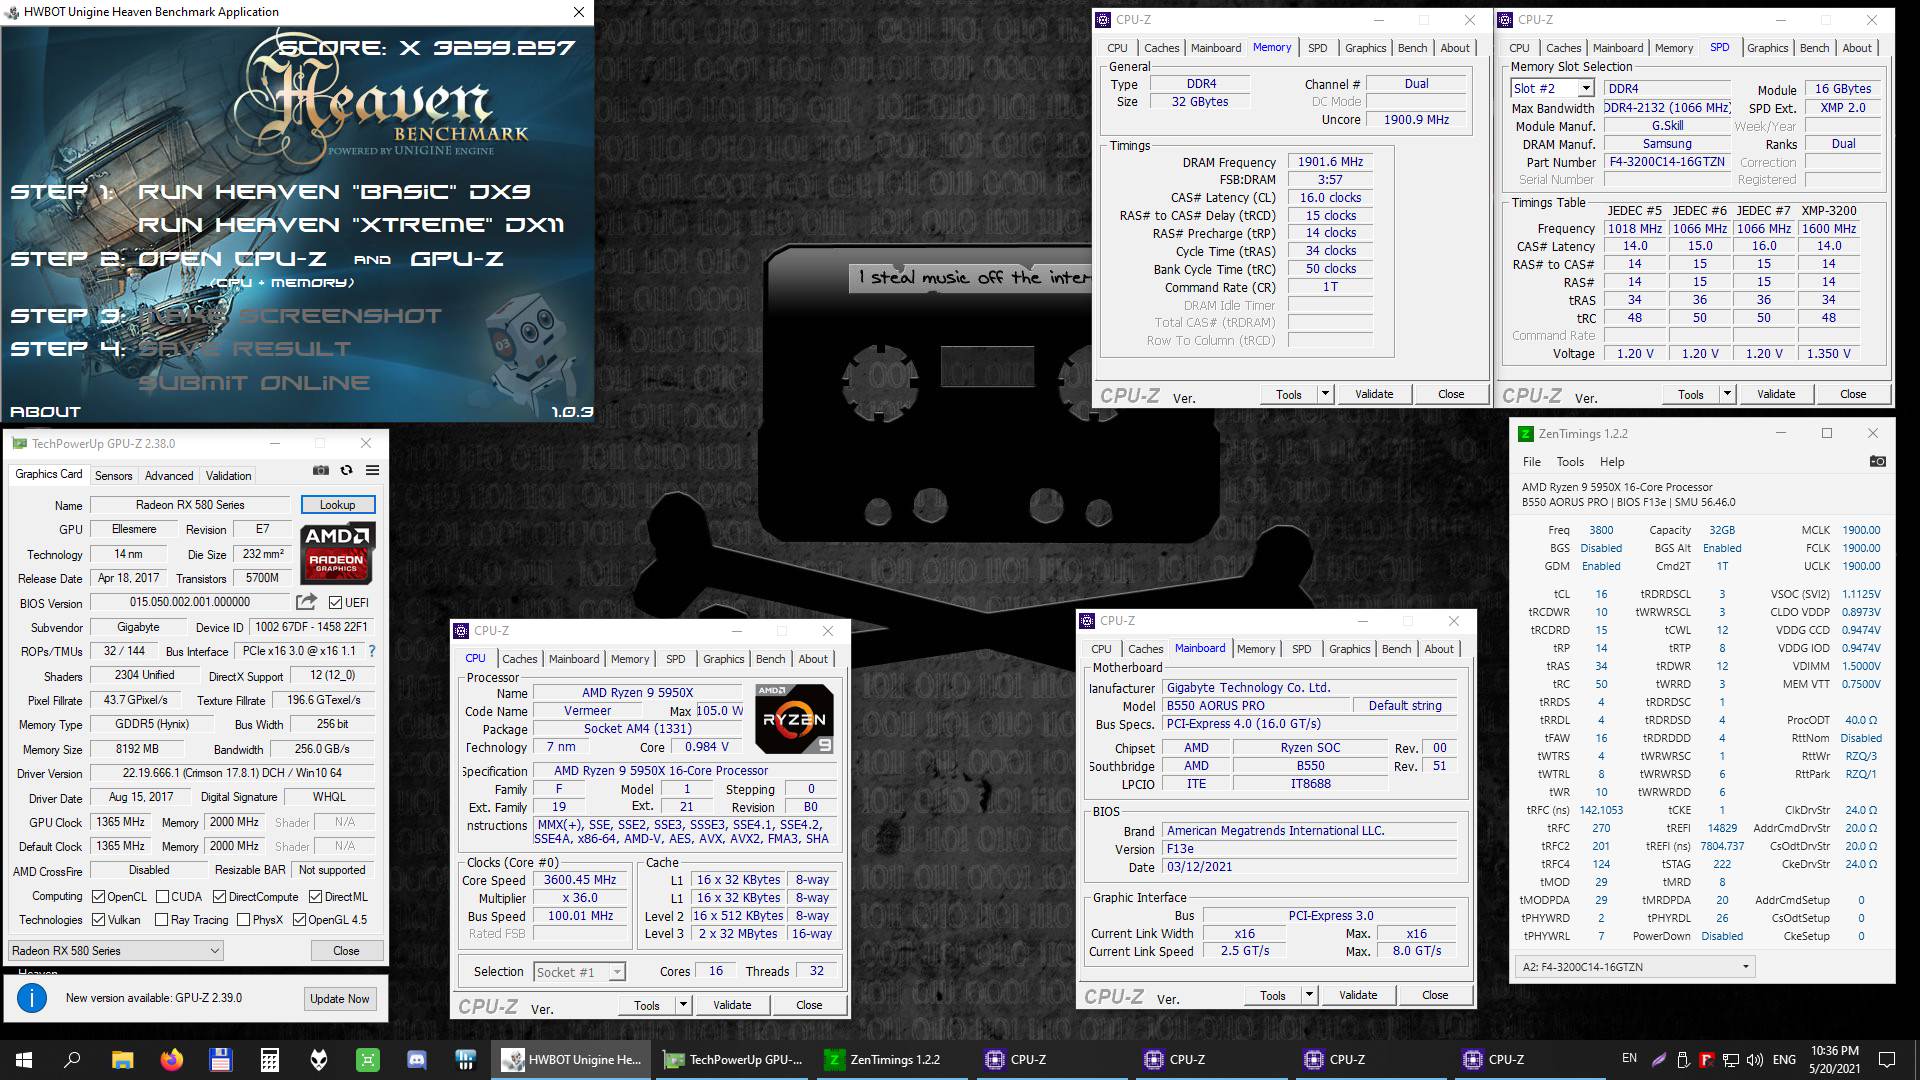Open File Explorer from the taskbar
This screenshot has height=1080, width=1920.
point(122,1059)
